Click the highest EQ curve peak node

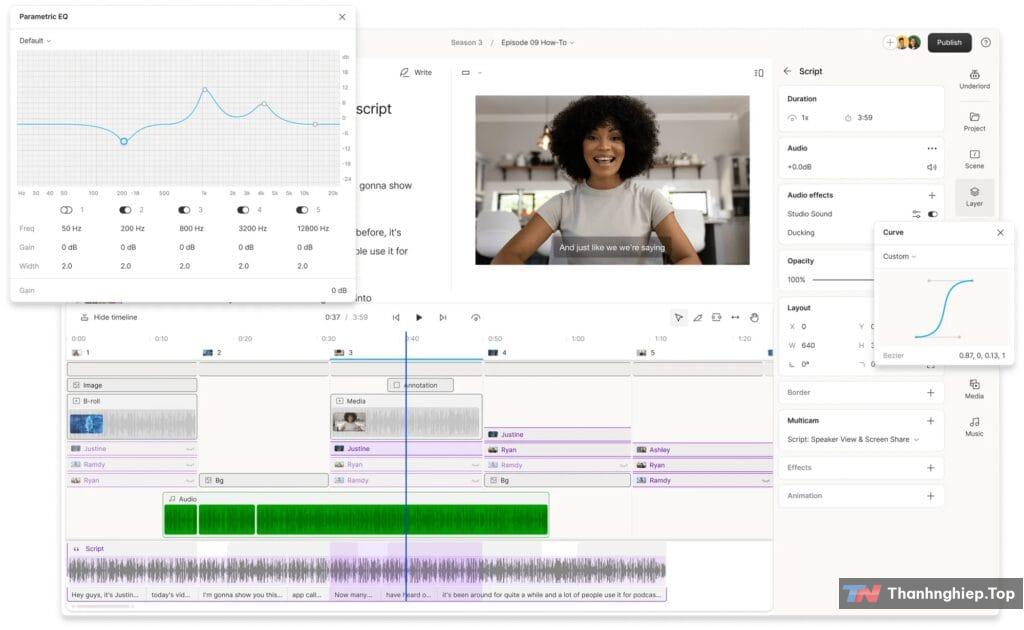(204, 89)
